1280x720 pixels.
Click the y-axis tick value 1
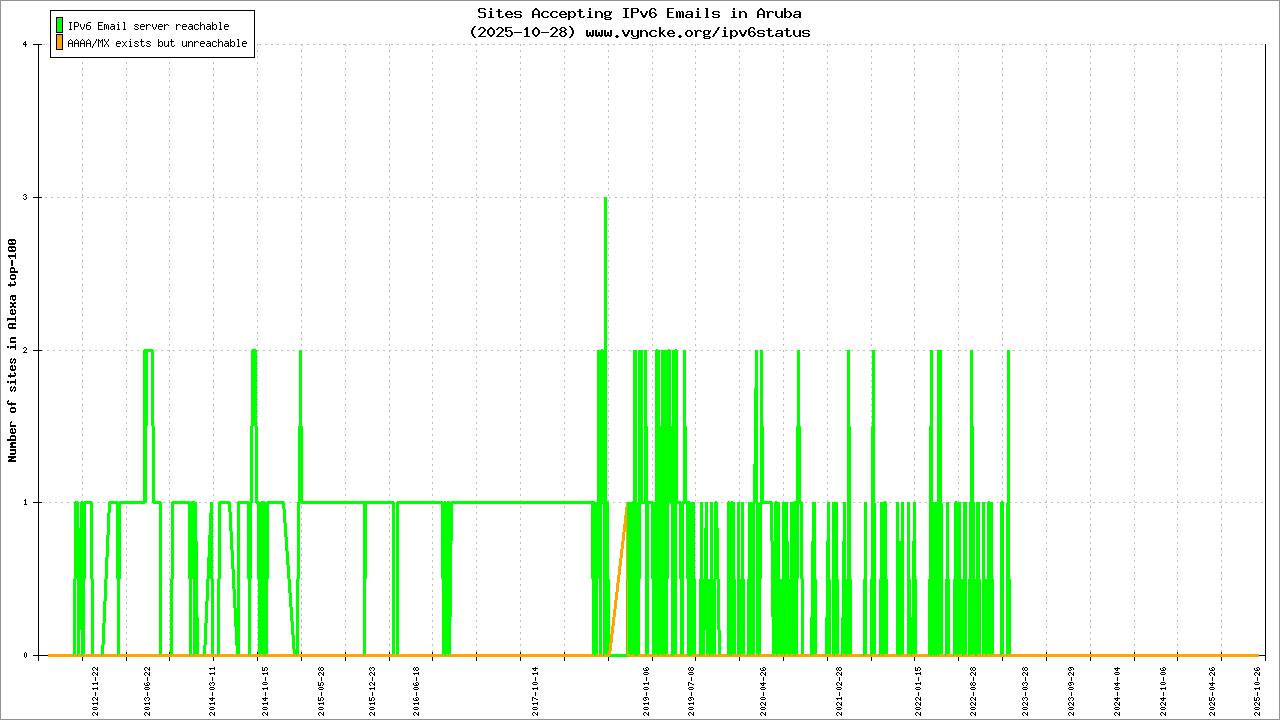[x=38, y=503]
